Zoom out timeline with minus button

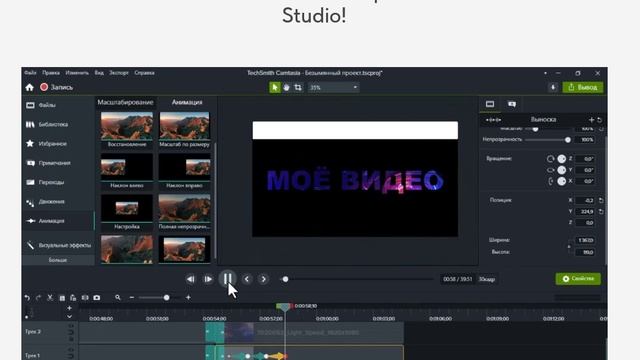[132, 298]
